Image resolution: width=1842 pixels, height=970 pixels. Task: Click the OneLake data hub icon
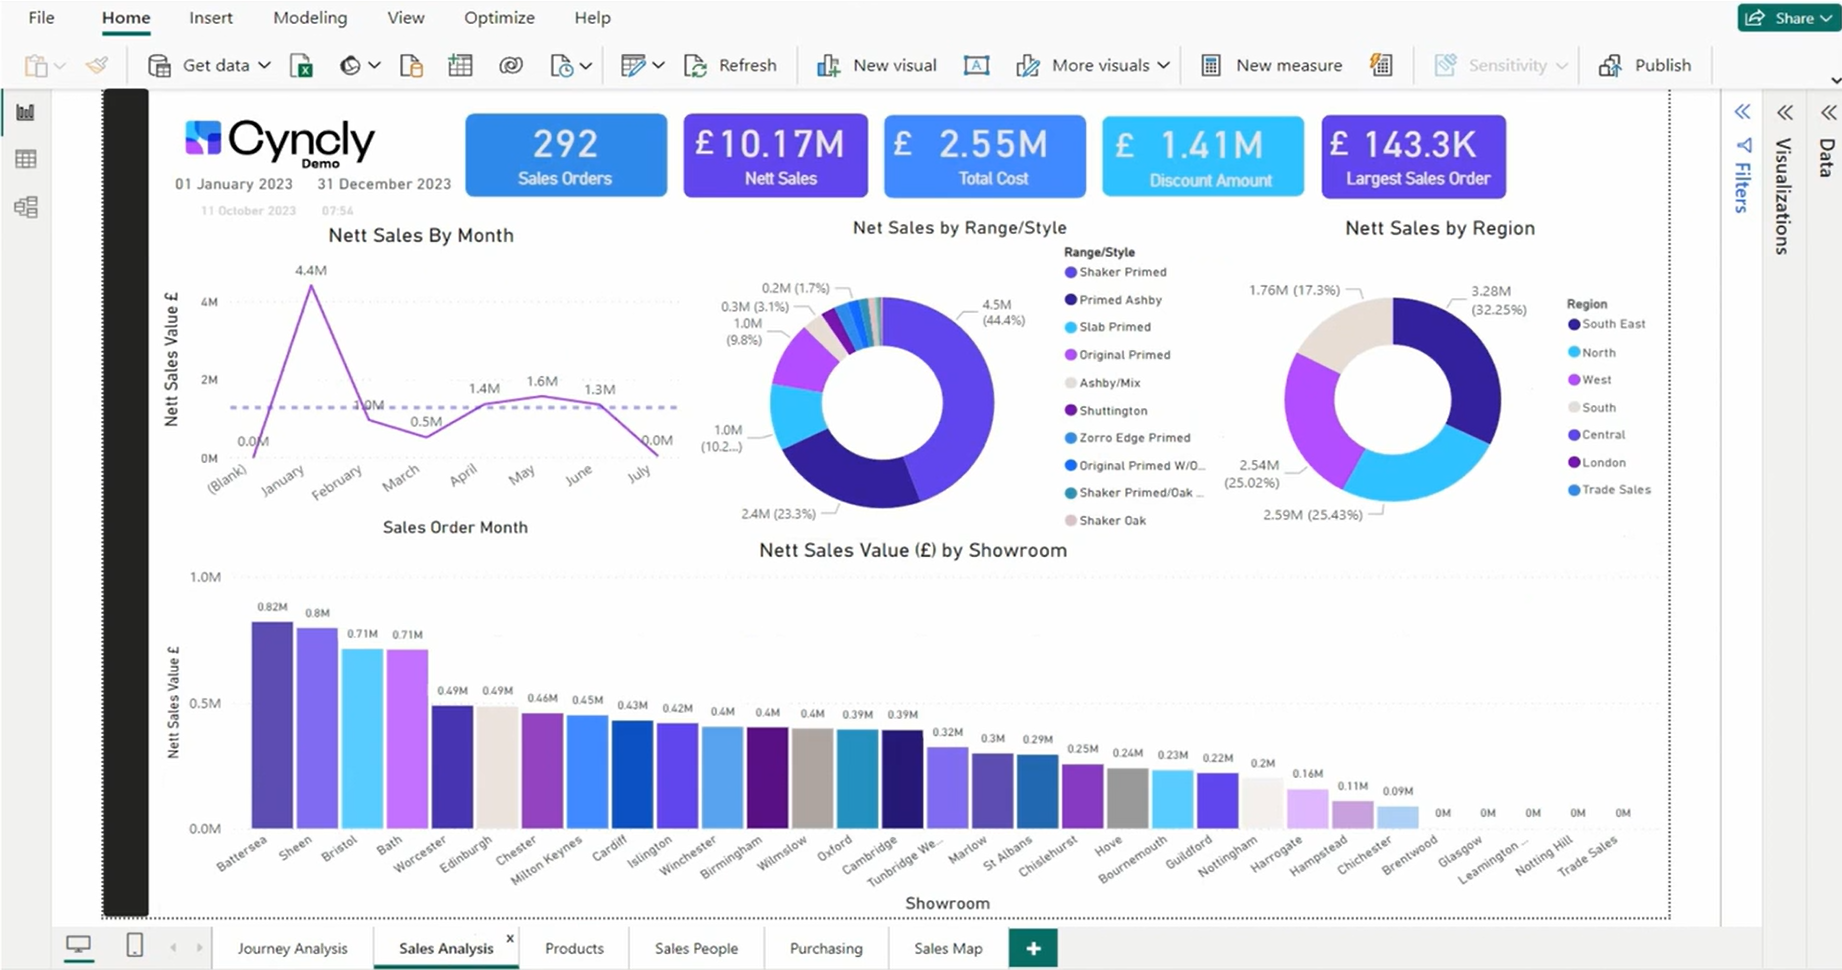pyautogui.click(x=349, y=66)
